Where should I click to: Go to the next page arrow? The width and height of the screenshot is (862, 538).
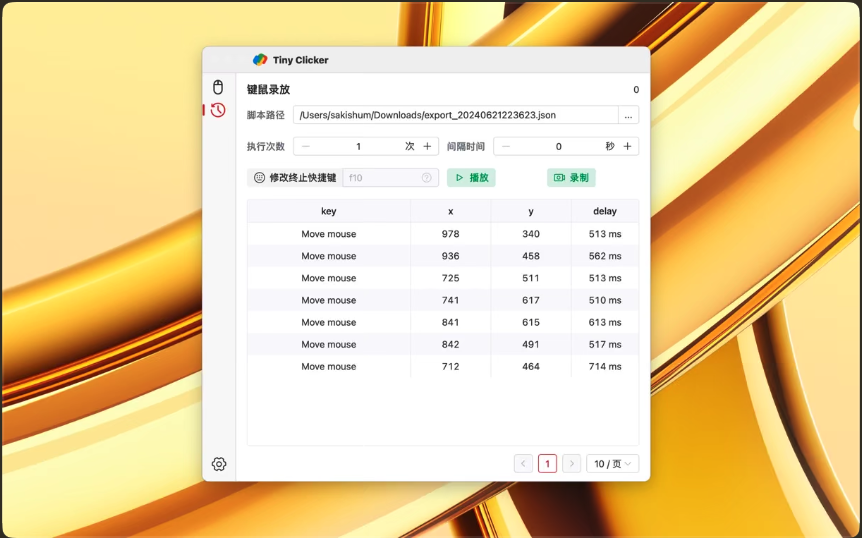571,464
